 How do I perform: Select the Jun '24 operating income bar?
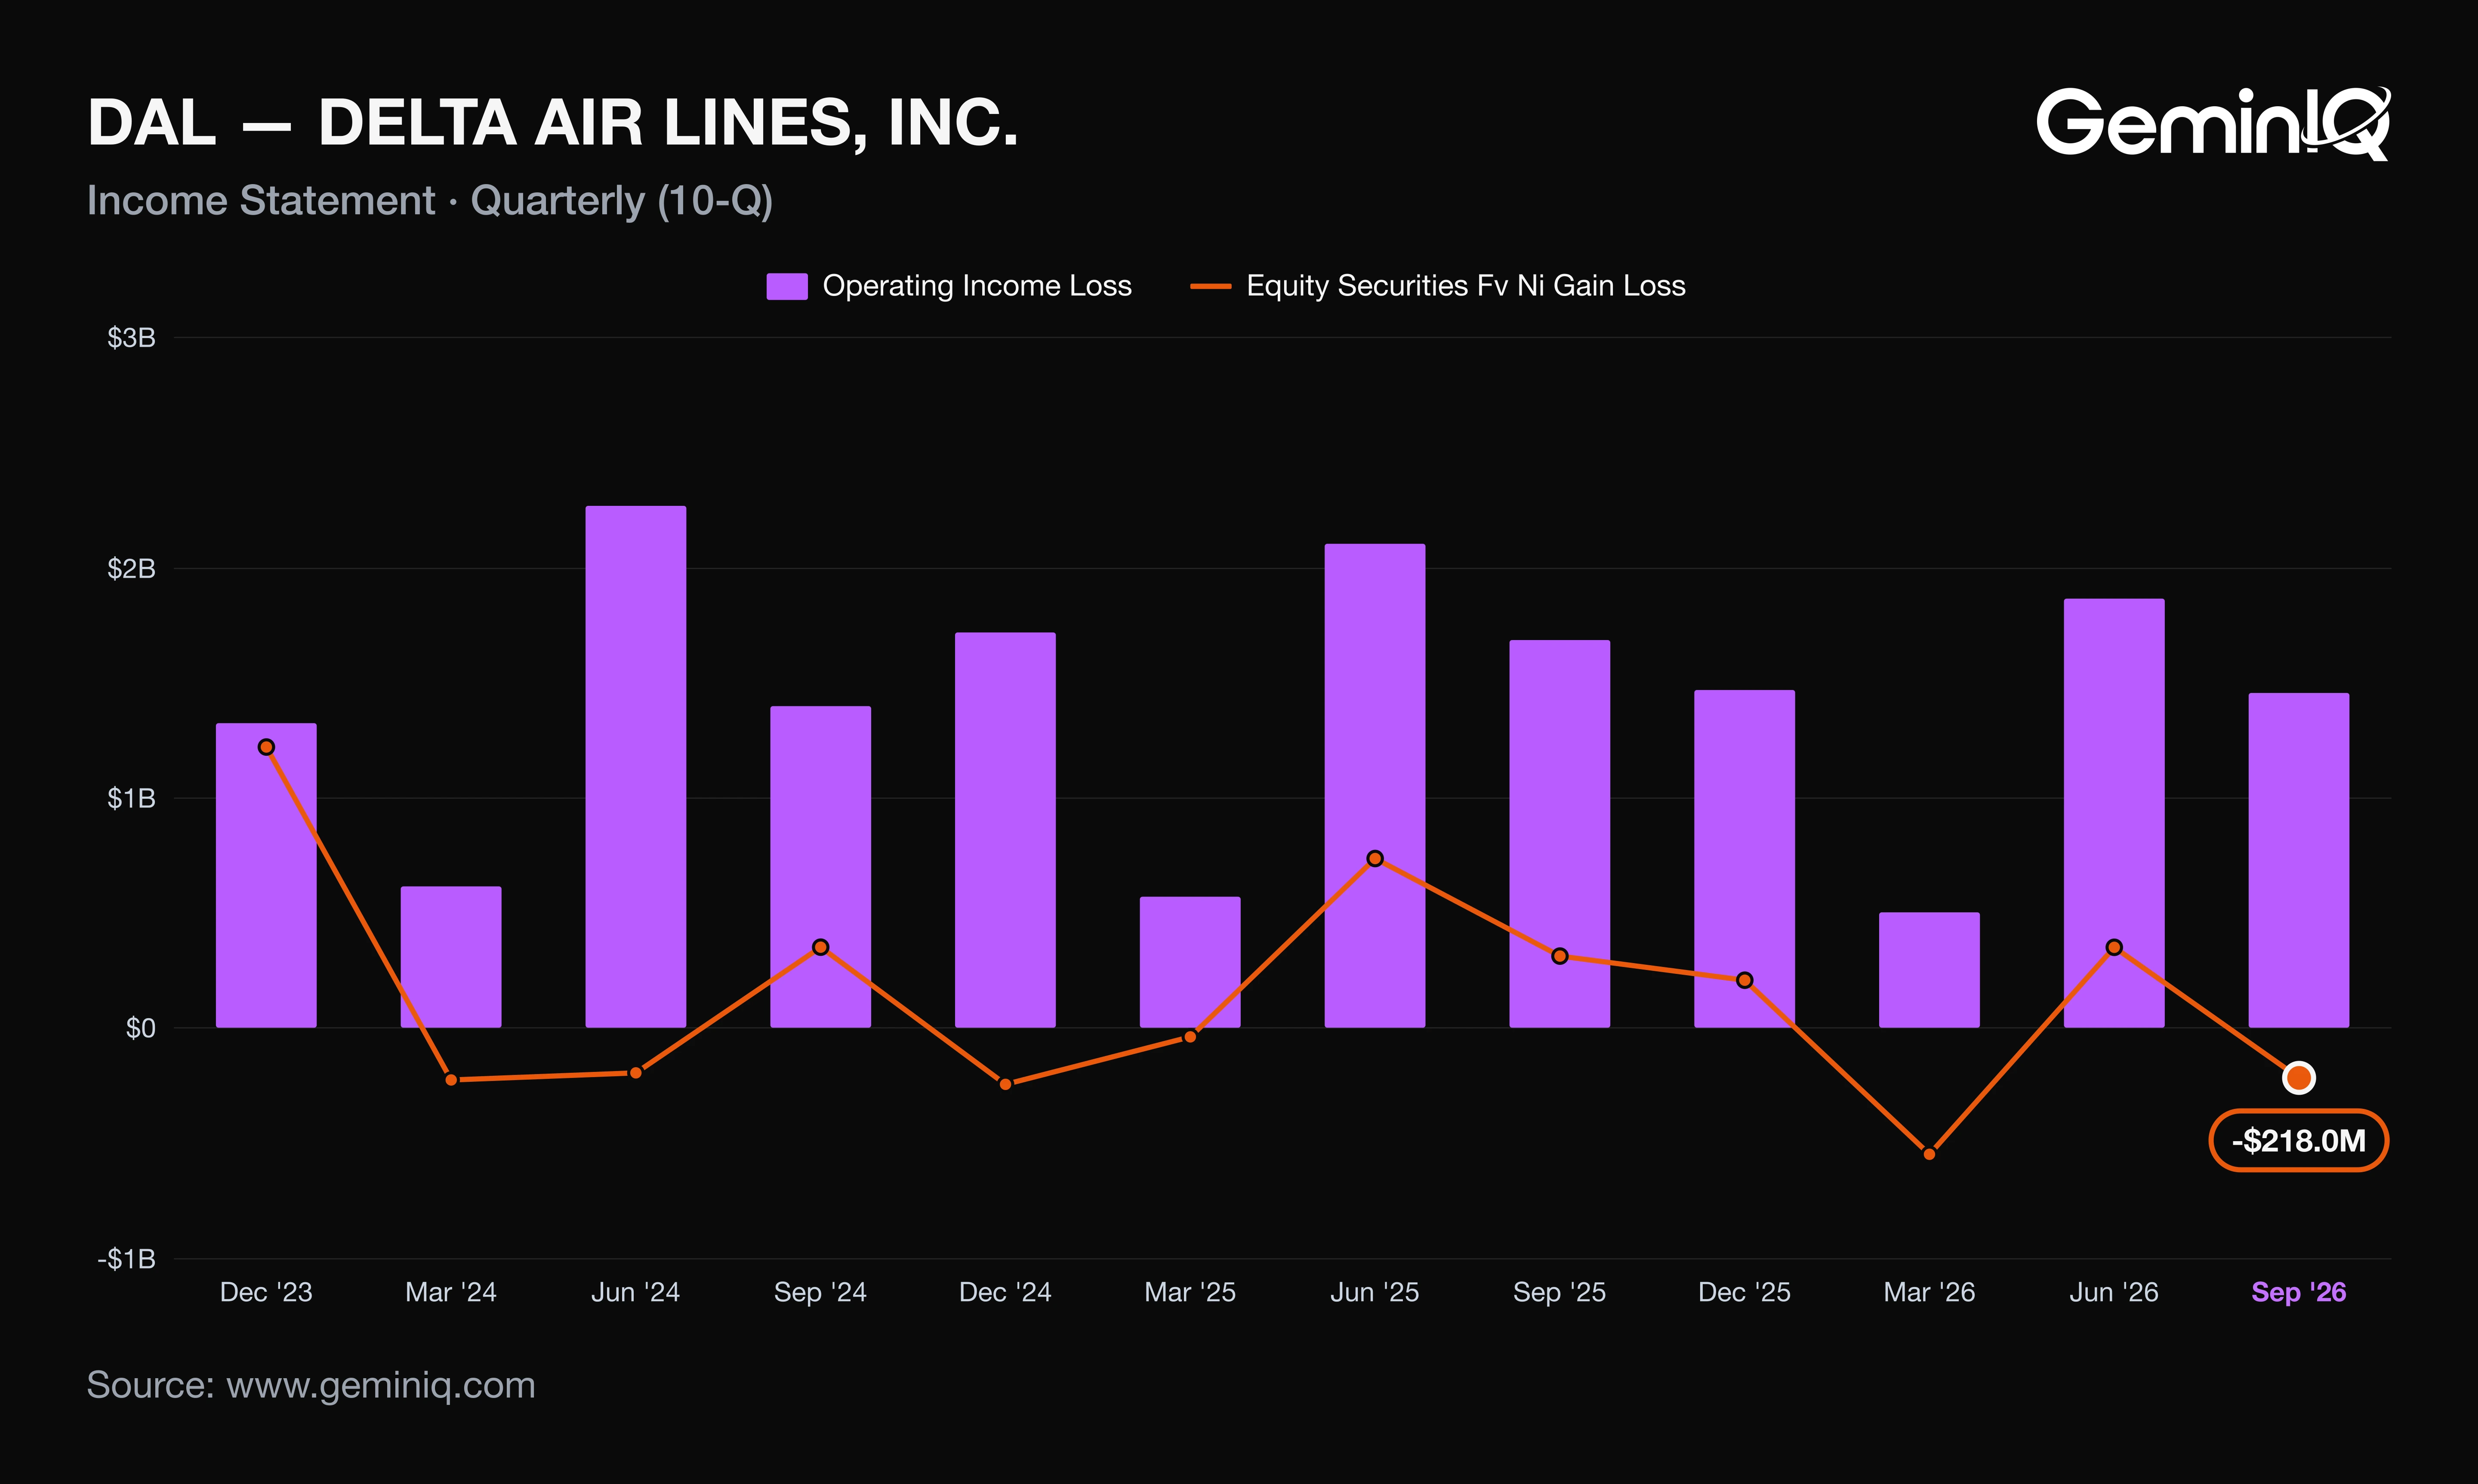pyautogui.click(x=636, y=767)
